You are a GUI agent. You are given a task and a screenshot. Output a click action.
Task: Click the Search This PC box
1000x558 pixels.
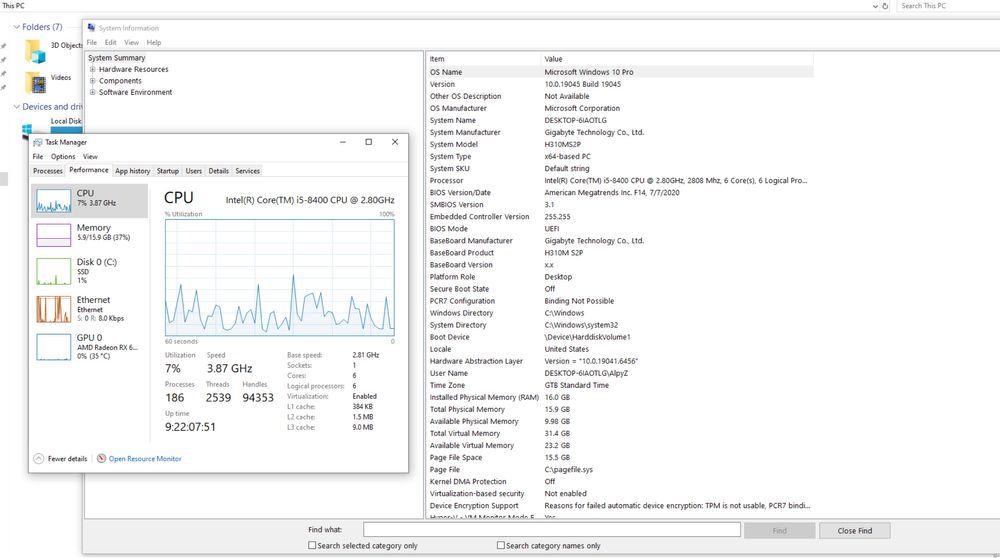[948, 6]
